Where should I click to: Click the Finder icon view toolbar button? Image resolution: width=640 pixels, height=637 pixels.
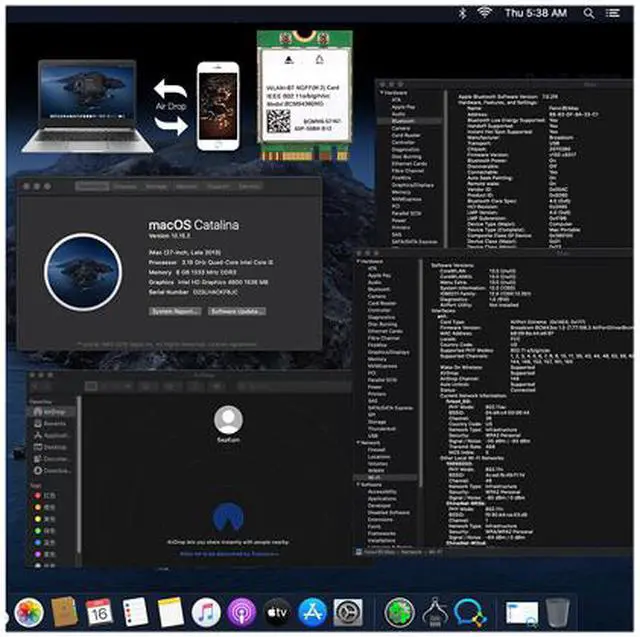(91, 386)
